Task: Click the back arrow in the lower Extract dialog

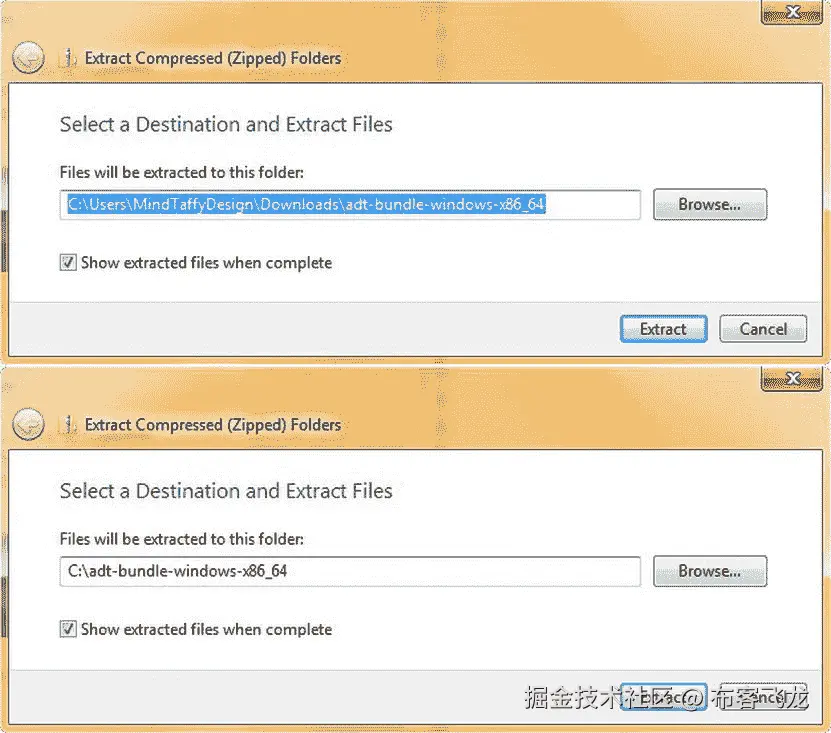Action: point(29,424)
